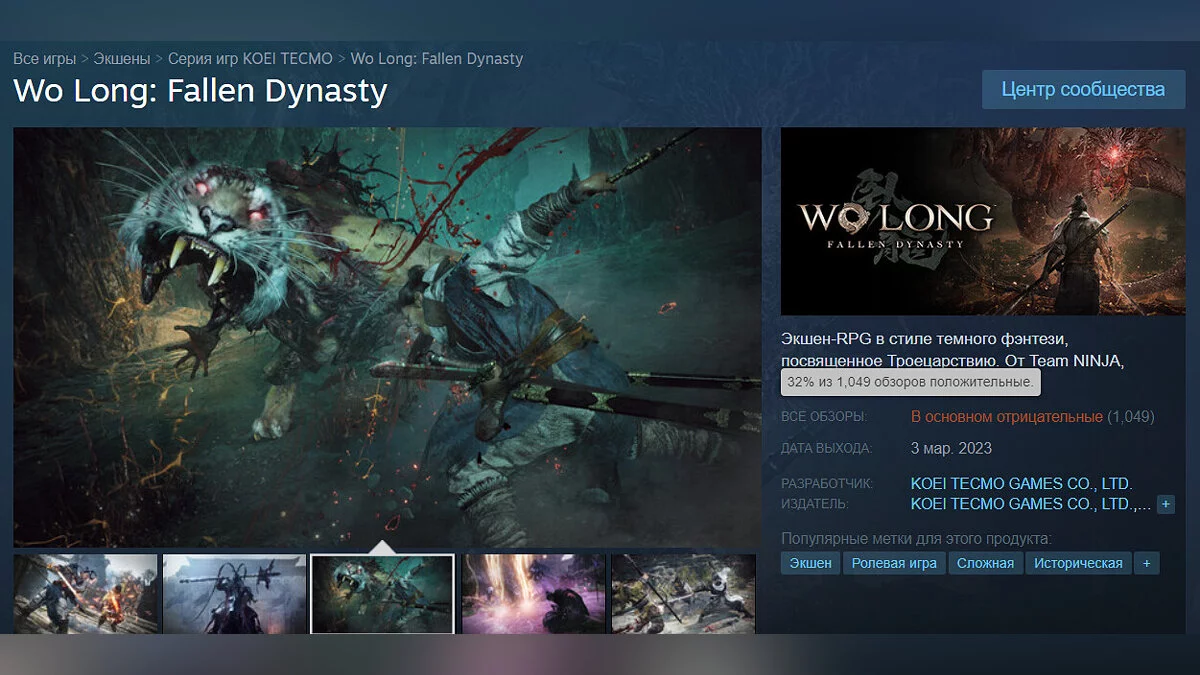Open the 'Центр сообщества' button
This screenshot has height=675, width=1200.
tap(1083, 89)
